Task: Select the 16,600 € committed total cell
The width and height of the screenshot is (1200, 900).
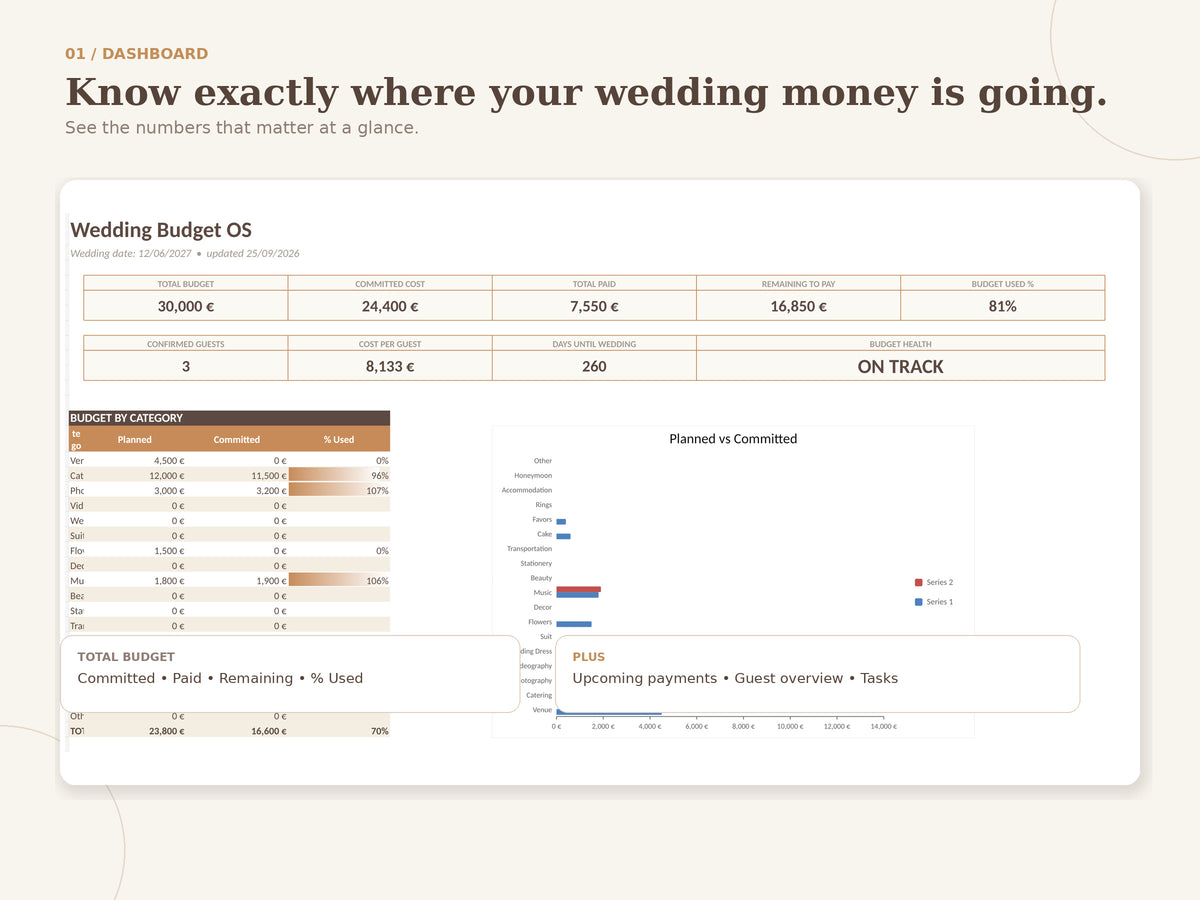Action: pos(237,731)
